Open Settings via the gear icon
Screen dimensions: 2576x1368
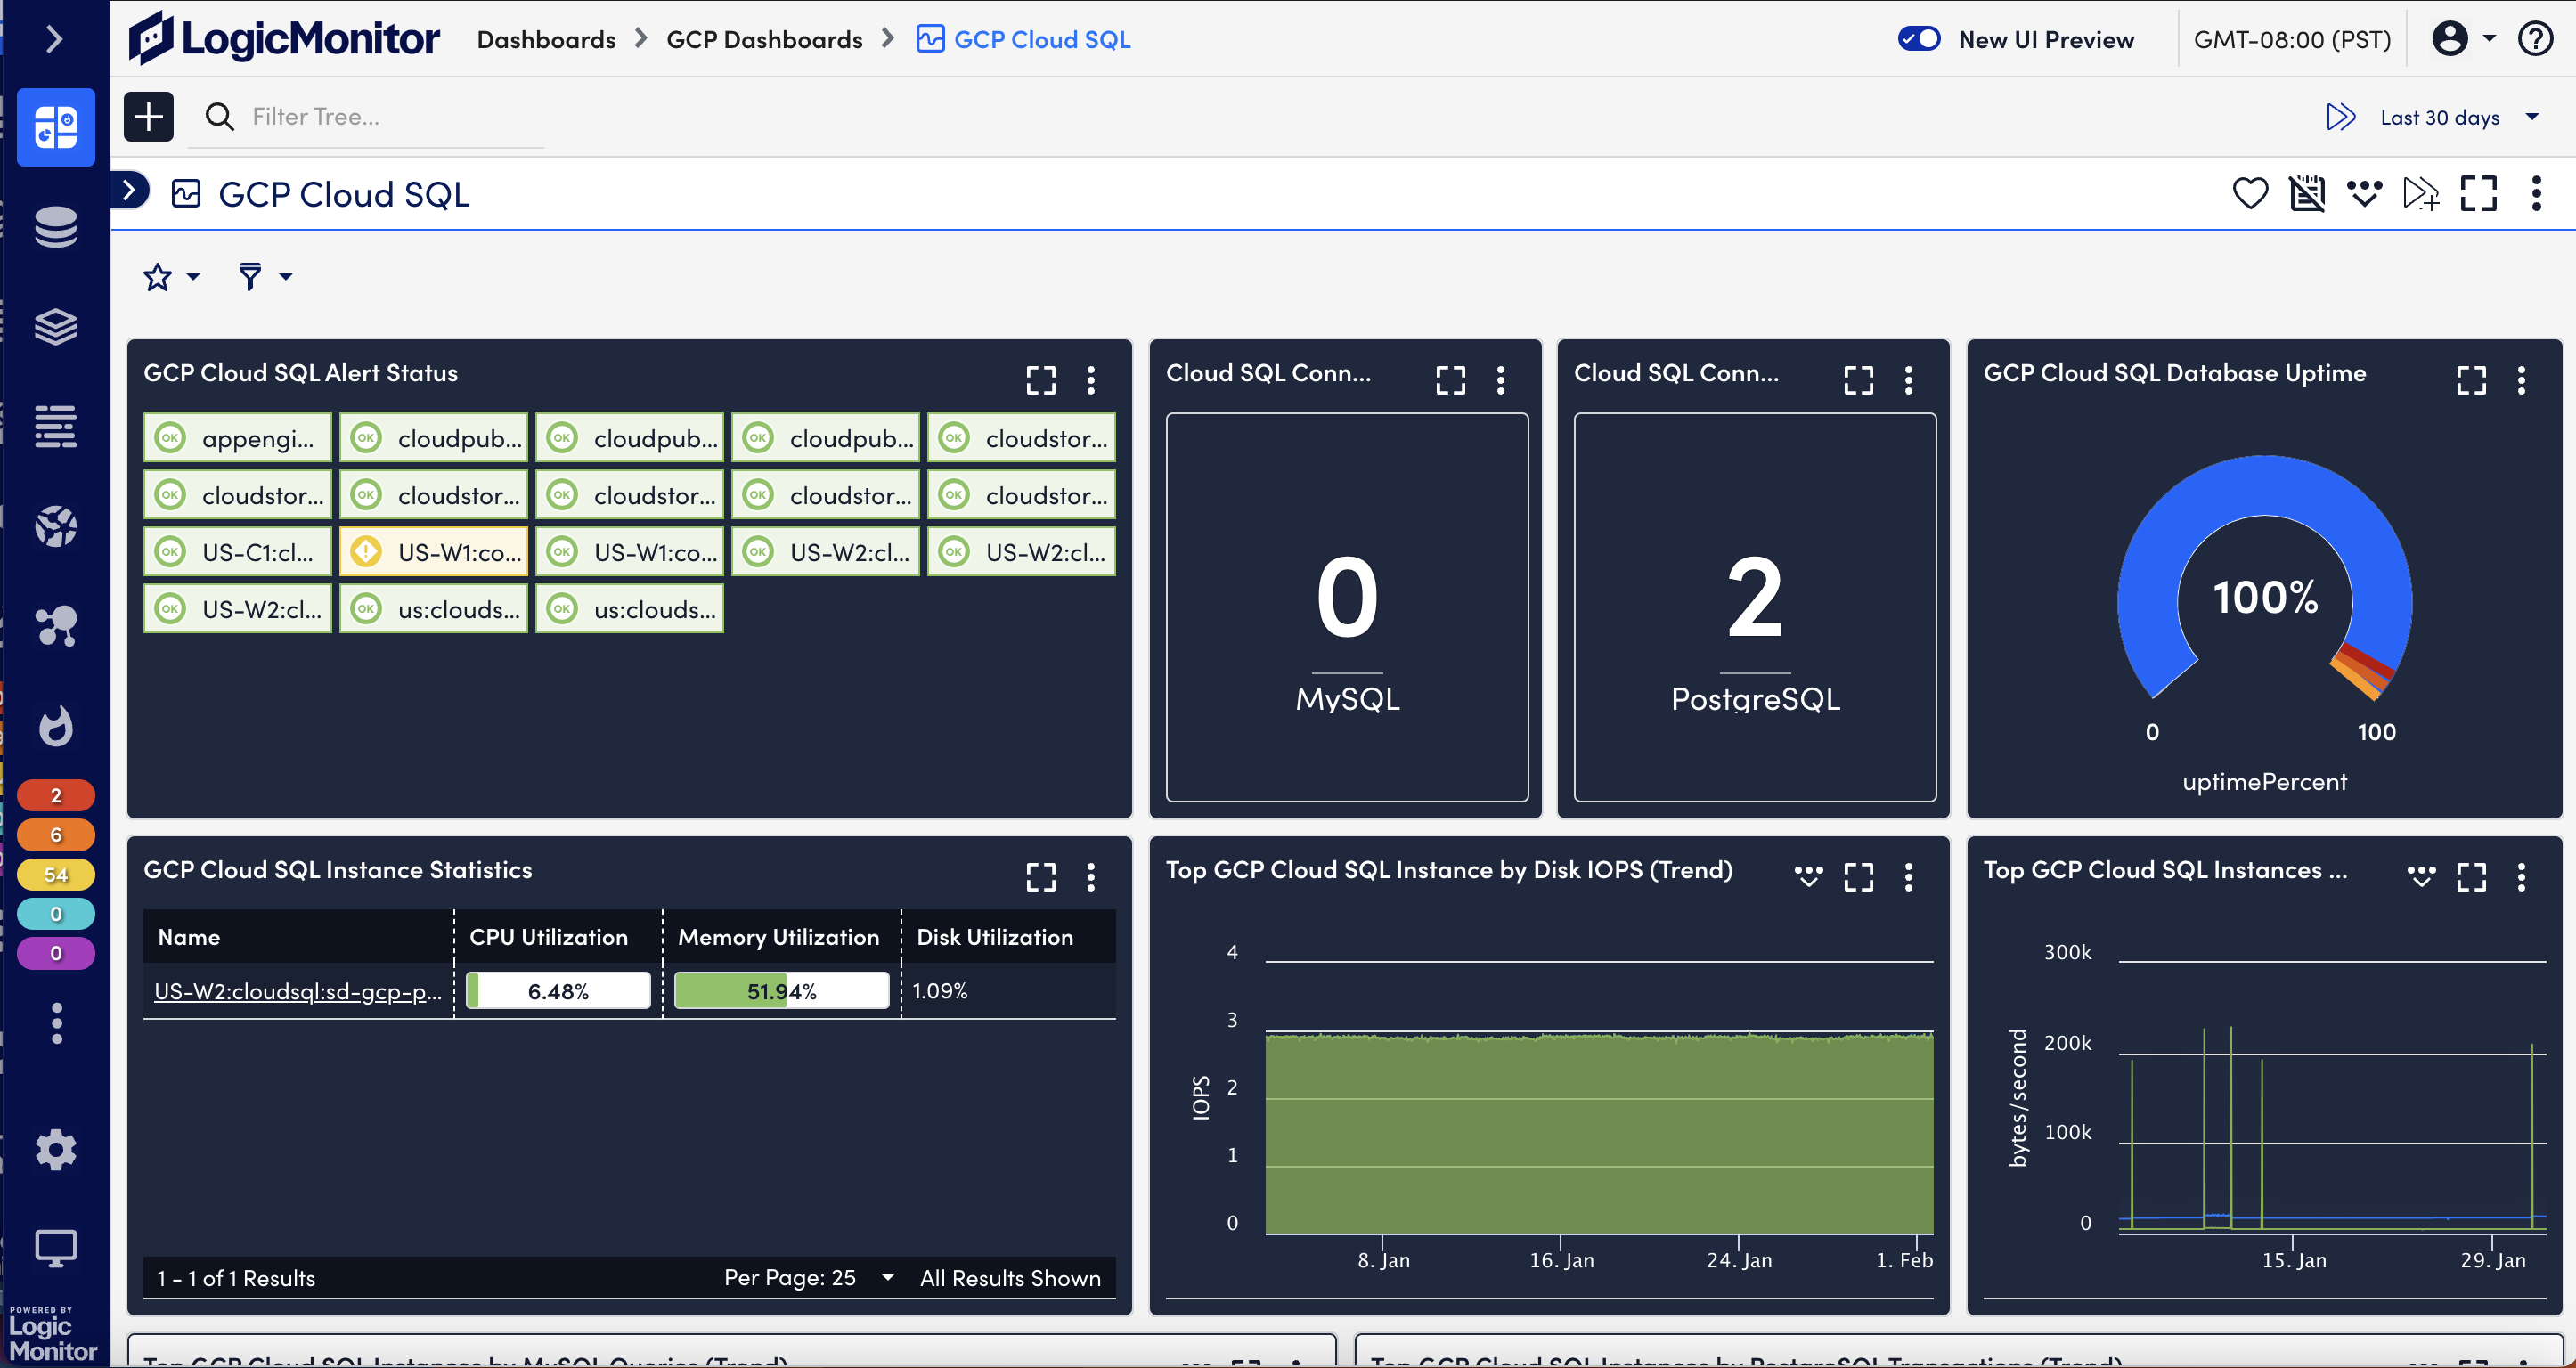(x=56, y=1150)
